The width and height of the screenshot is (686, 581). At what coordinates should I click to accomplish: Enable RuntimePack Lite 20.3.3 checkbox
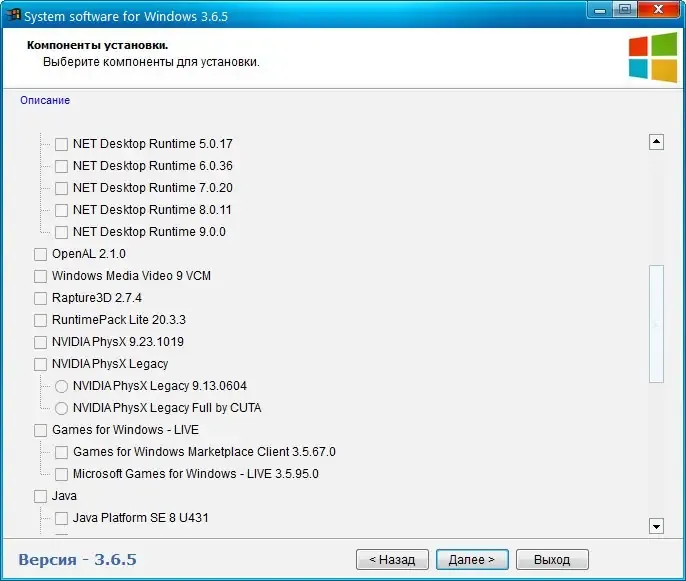tap(40, 320)
